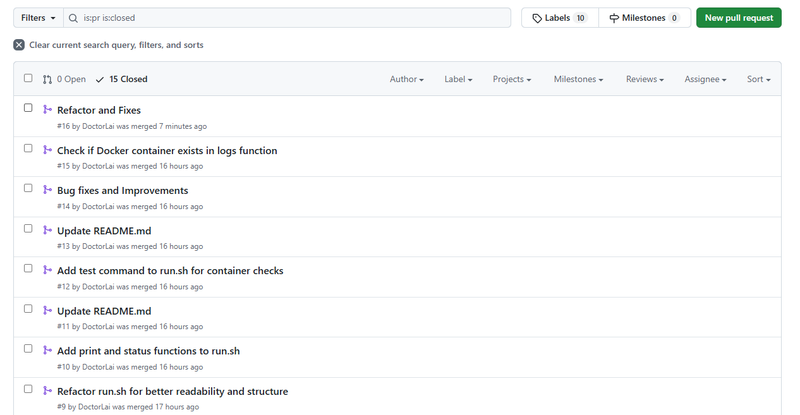Click the tag icon on Labels button
This screenshot has height=415, width=800.
[x=537, y=18]
